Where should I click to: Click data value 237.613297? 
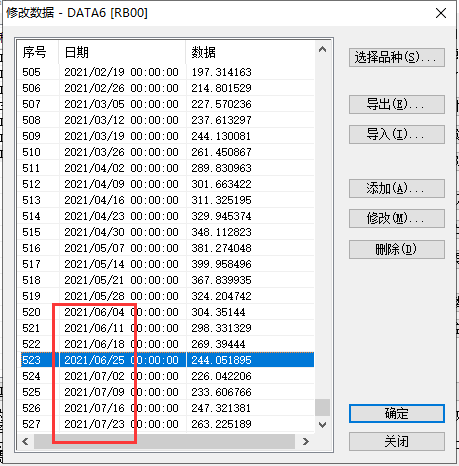pos(221,120)
